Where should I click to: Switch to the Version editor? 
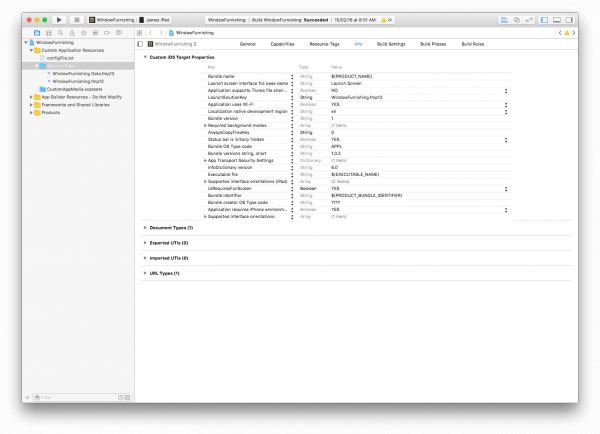coord(529,20)
